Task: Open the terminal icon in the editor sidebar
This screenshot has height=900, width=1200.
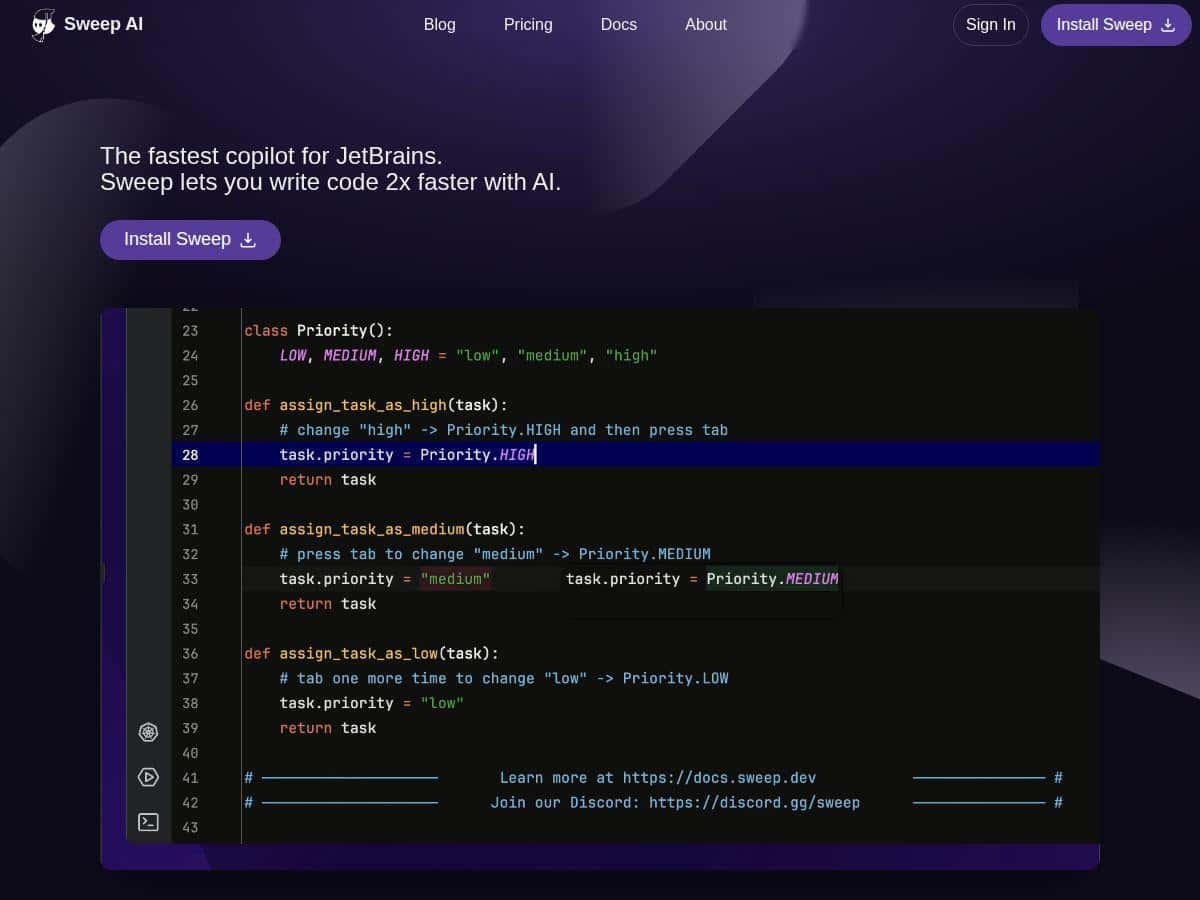Action: click(148, 822)
